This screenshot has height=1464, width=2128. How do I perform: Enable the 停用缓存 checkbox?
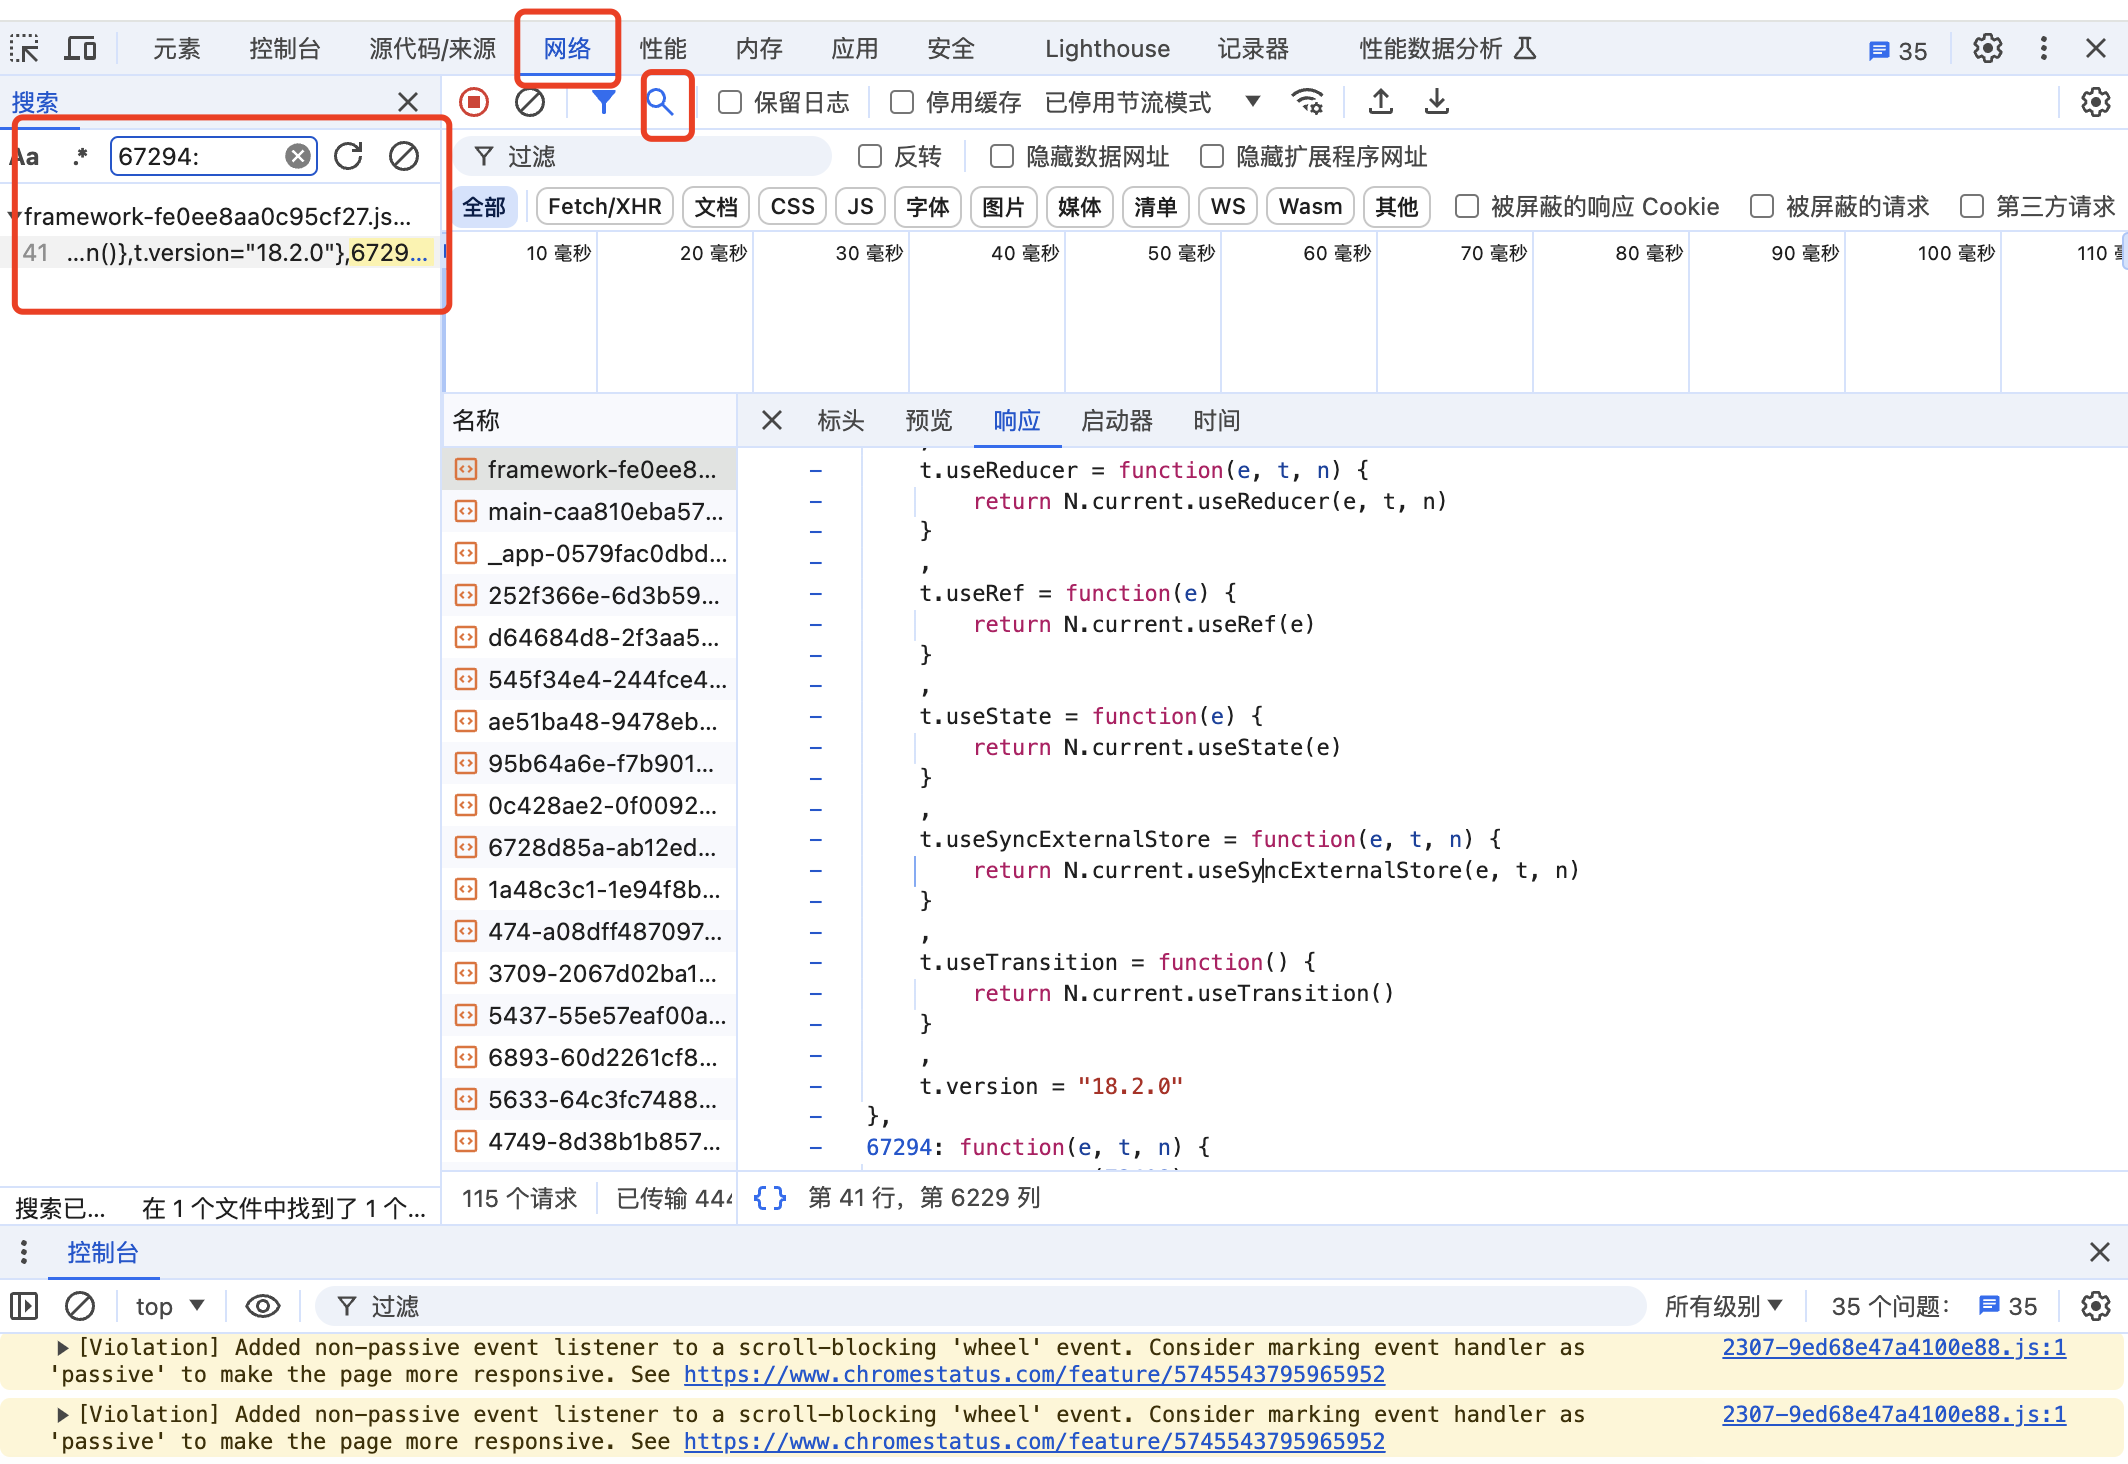point(902,102)
